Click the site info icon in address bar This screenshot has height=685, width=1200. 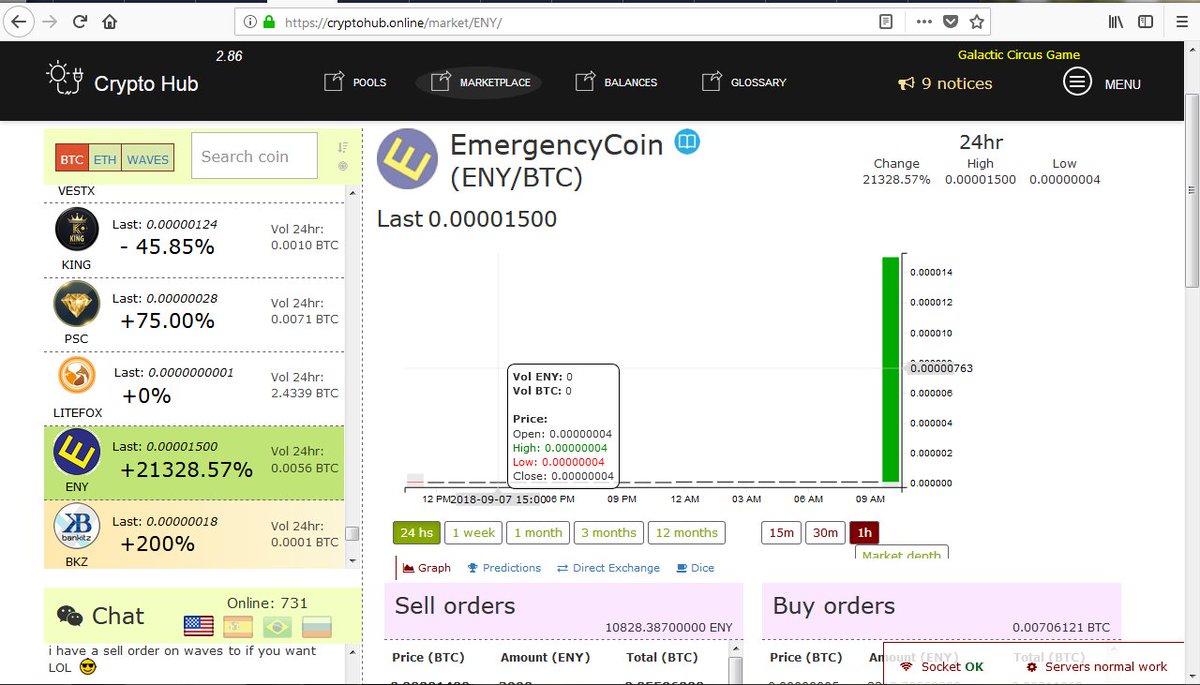(249, 21)
